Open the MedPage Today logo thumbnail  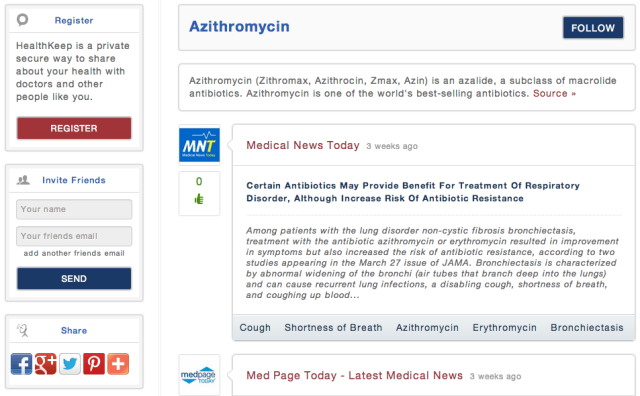click(x=199, y=375)
